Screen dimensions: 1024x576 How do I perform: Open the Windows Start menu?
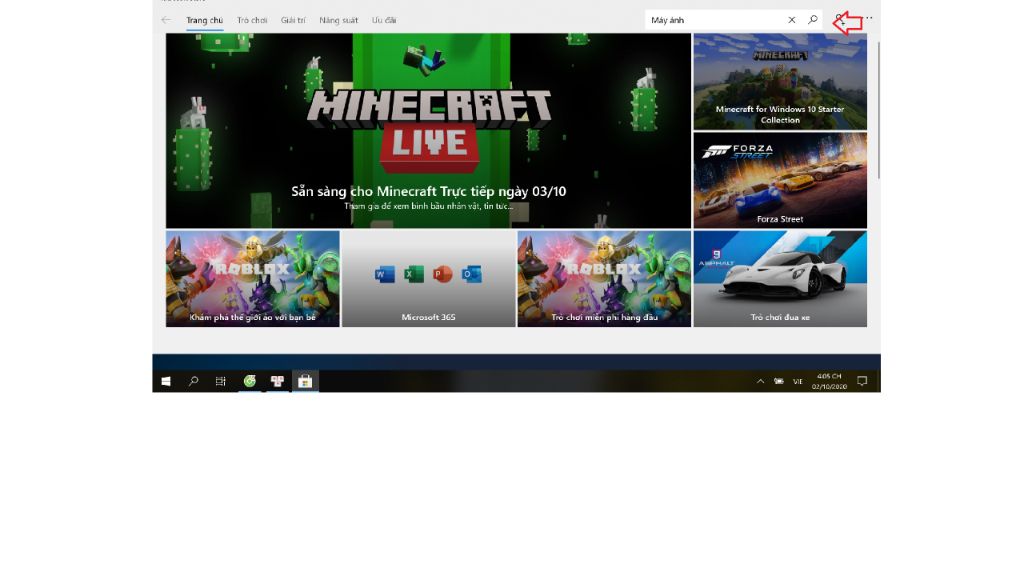click(166, 381)
